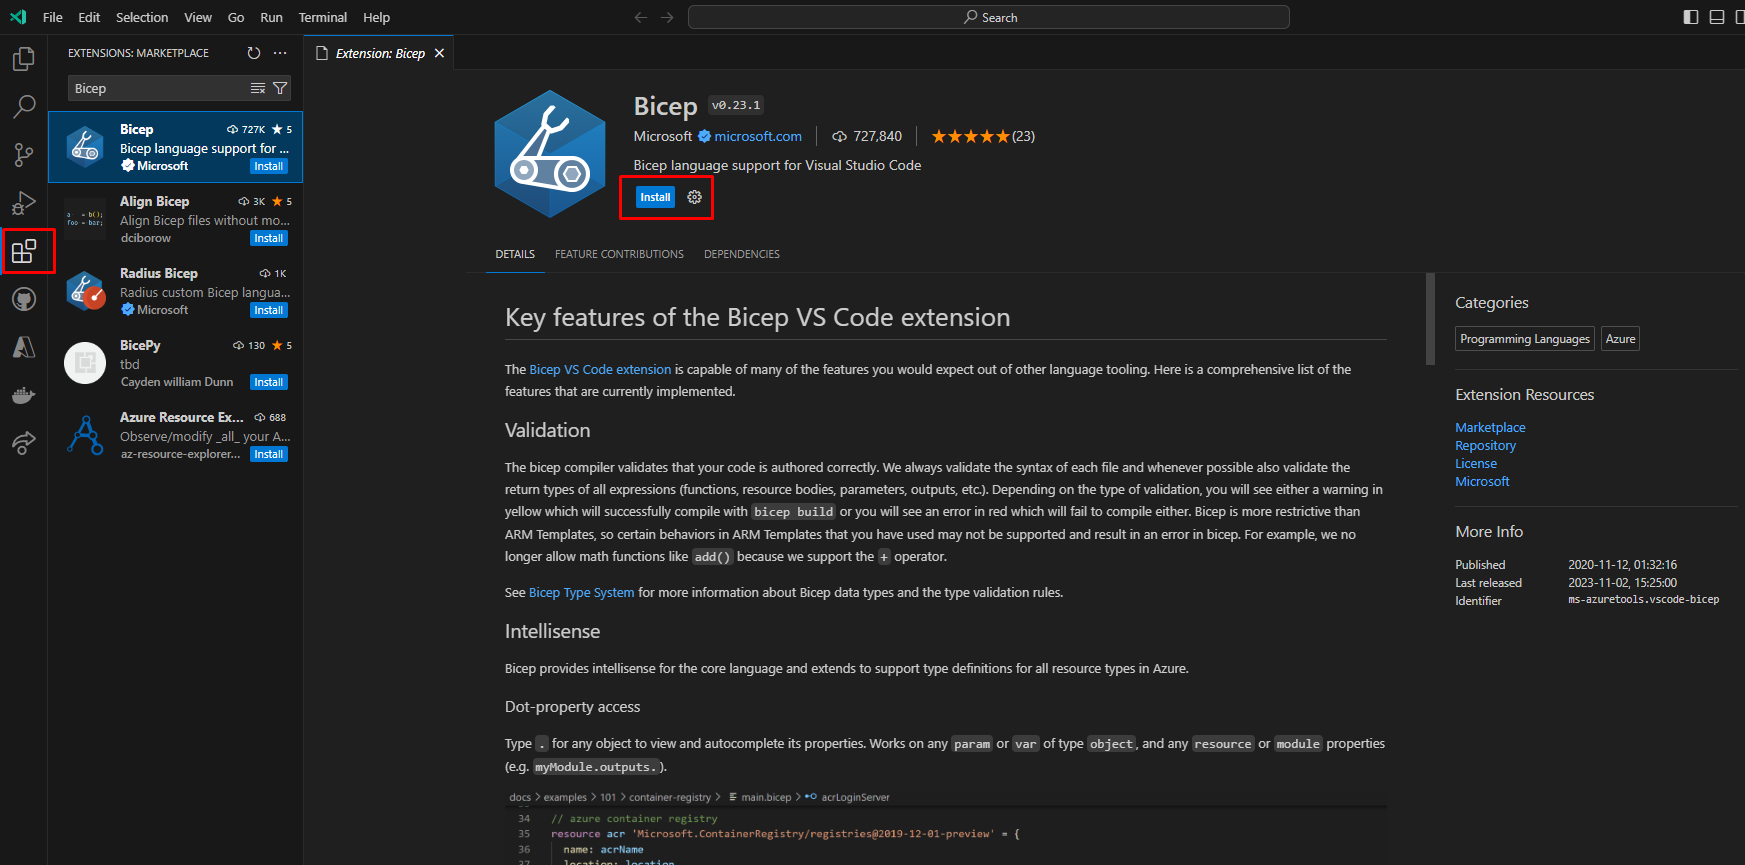Select Align Bicep extension in list
Image resolution: width=1745 pixels, height=865 pixels.
point(175,219)
